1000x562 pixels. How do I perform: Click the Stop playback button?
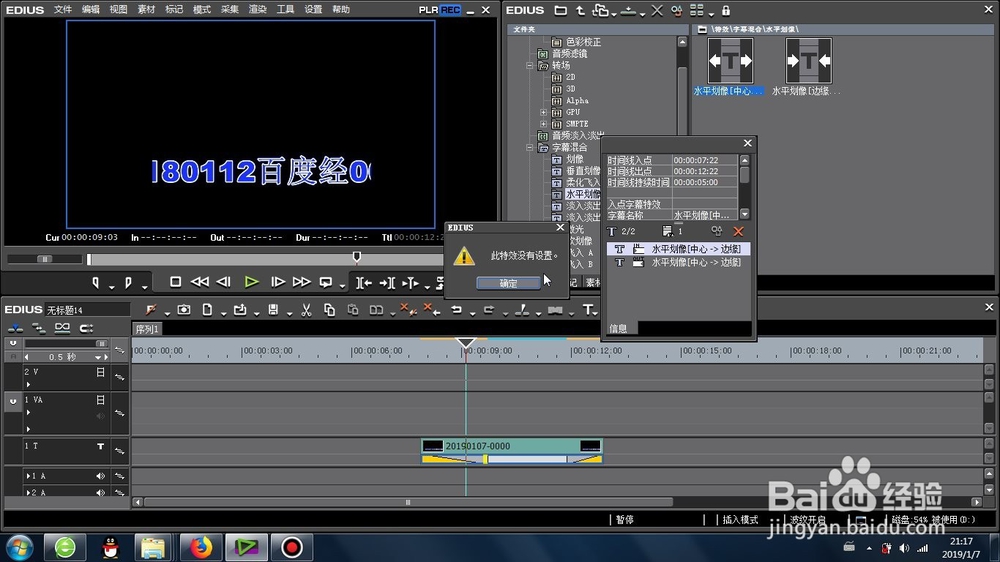pos(175,282)
